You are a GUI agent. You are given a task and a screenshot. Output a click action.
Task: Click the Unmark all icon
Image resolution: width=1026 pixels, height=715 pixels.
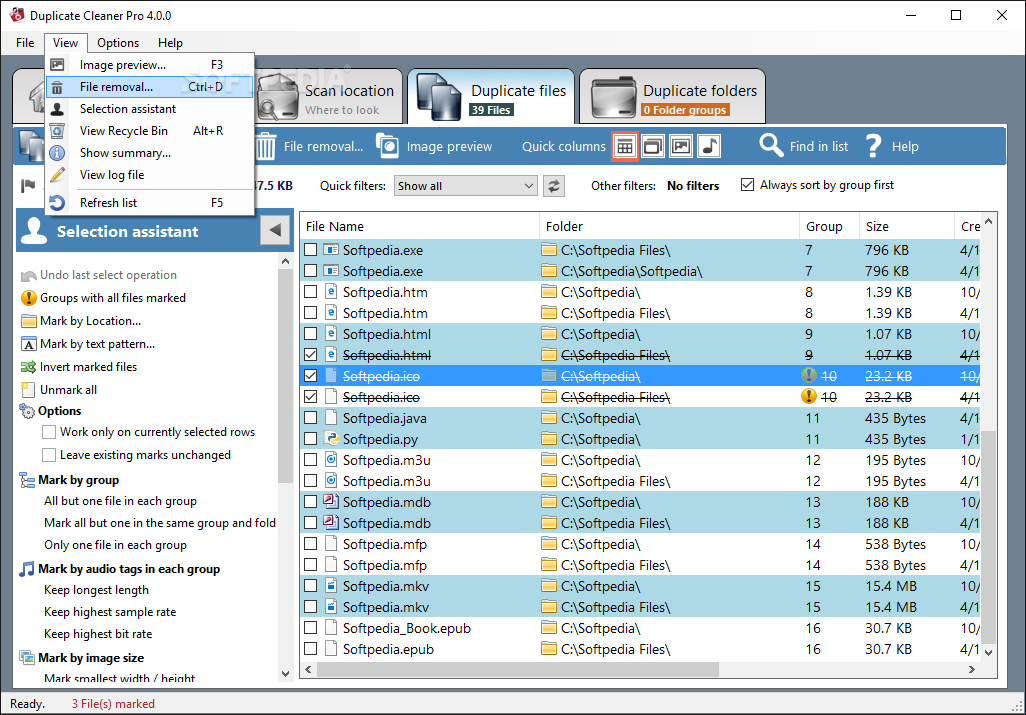pos(28,390)
